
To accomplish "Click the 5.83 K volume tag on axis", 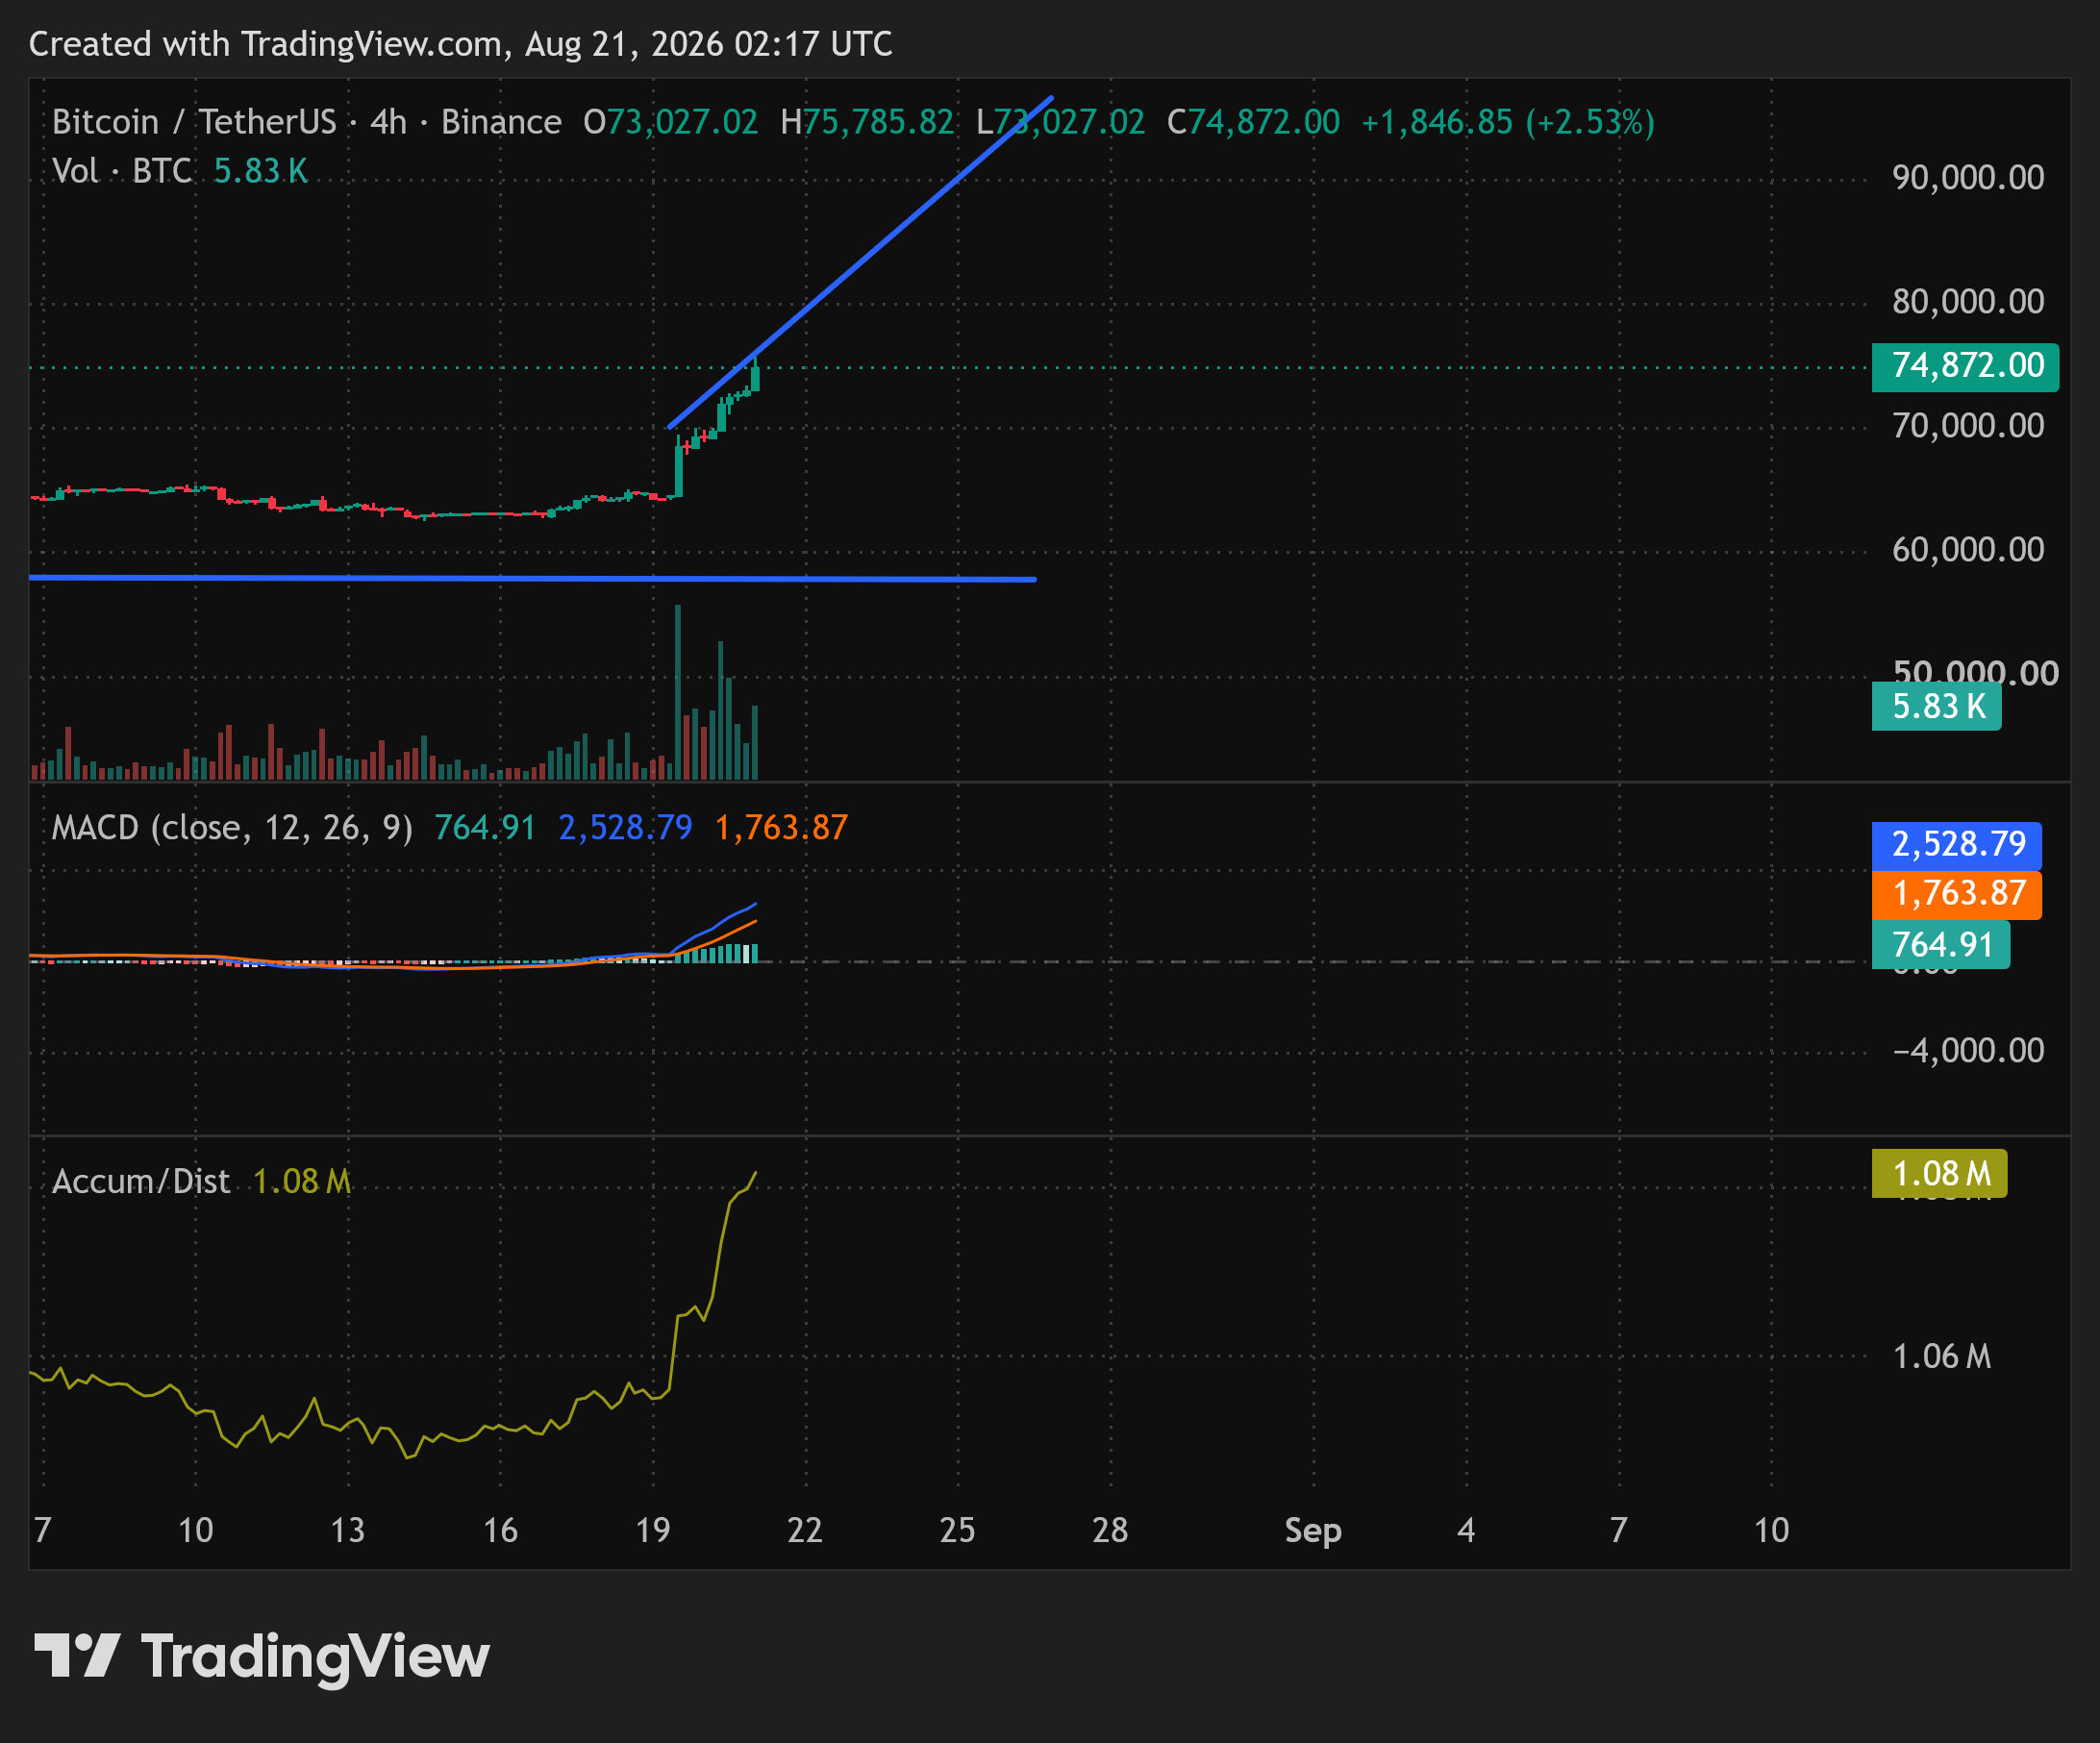I will [1936, 706].
